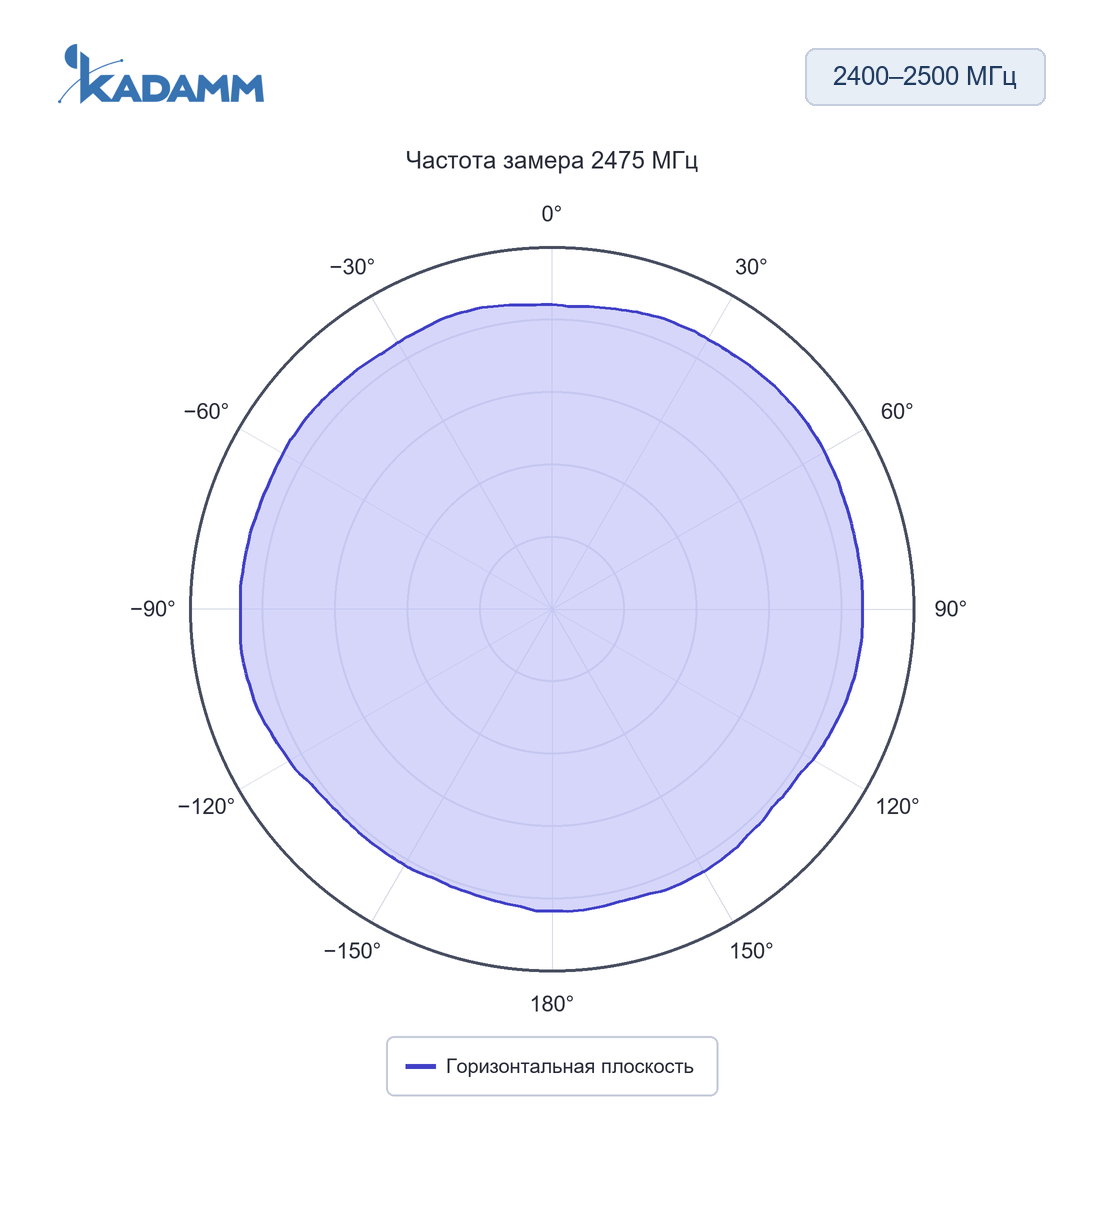1104x1211 pixels.
Task: Click the −30° angle label
Action: tap(353, 267)
